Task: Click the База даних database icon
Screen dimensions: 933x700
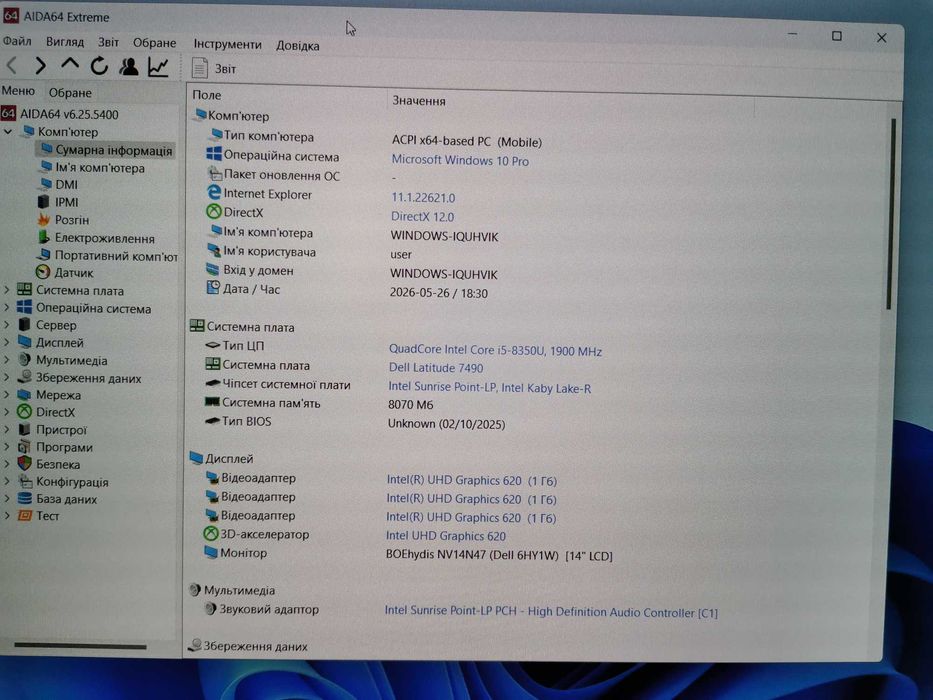Action: [x=24, y=498]
